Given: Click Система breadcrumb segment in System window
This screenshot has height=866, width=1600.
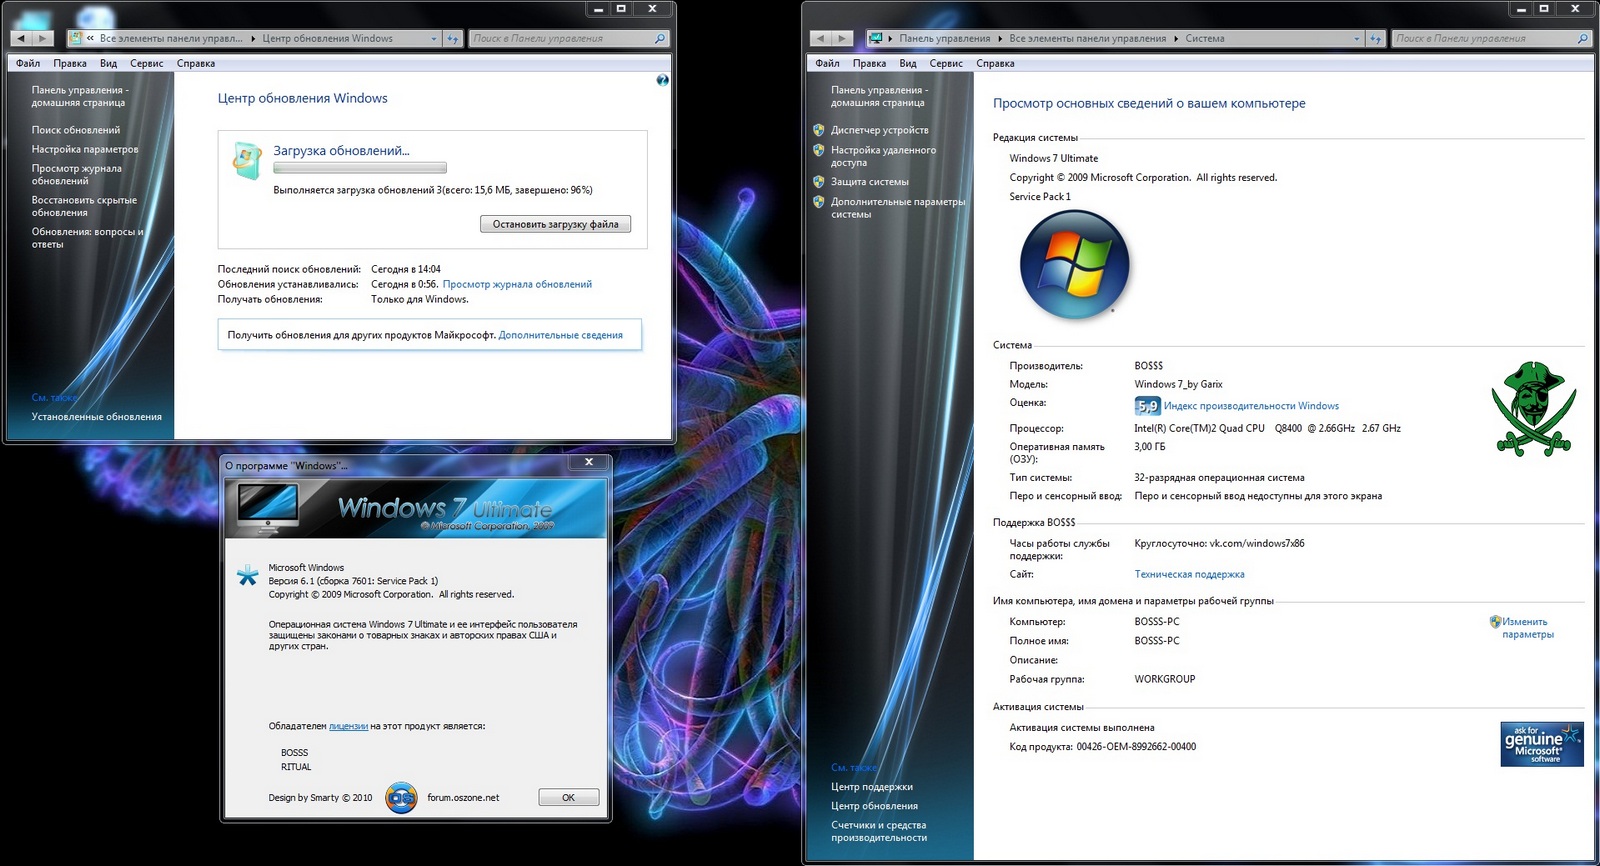Looking at the screenshot, I should [x=1205, y=39].
